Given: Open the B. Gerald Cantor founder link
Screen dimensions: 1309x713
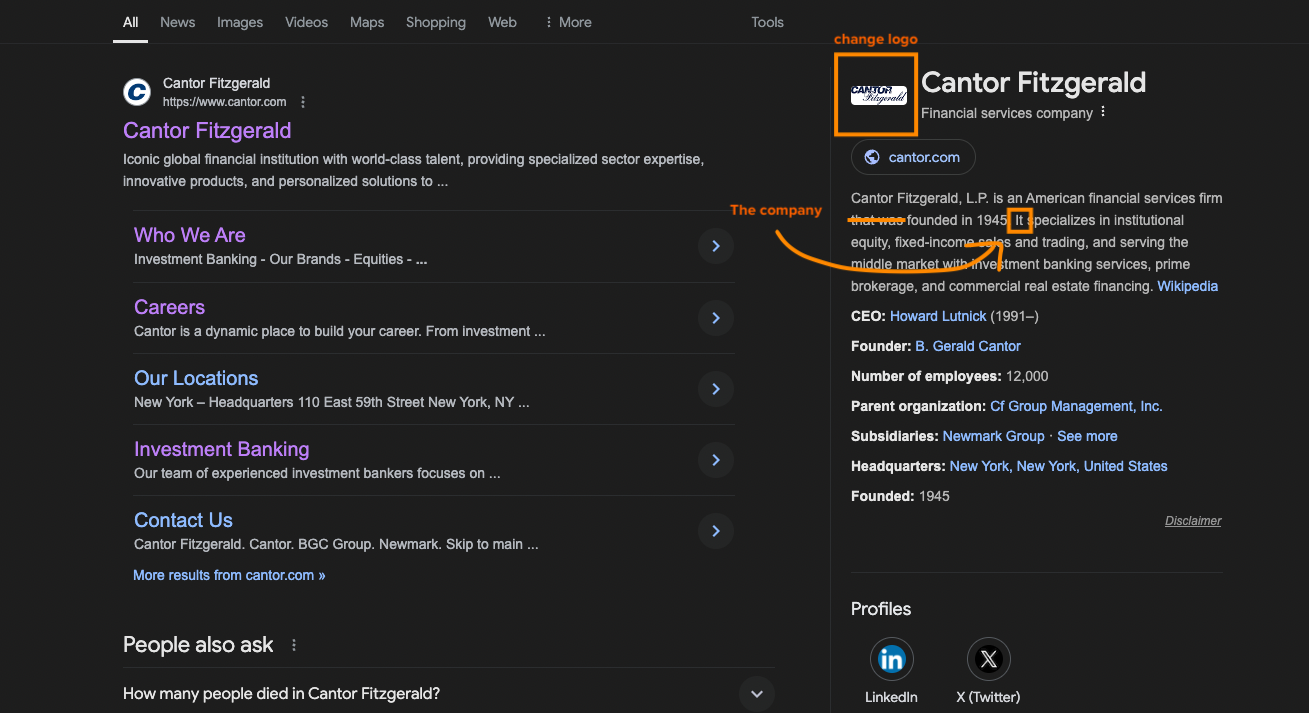Looking at the screenshot, I should click(x=968, y=346).
